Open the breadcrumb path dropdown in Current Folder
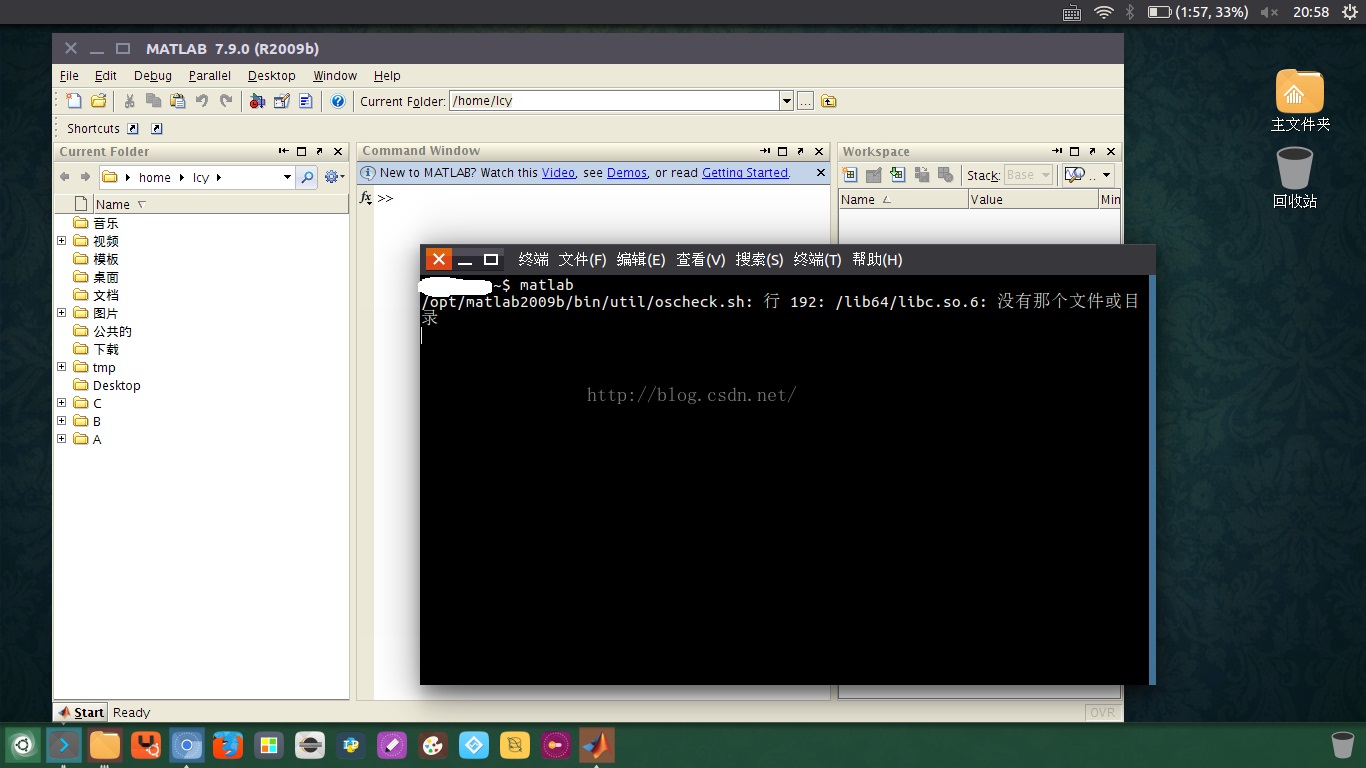Viewport: 1366px width, 768px height. [x=287, y=177]
